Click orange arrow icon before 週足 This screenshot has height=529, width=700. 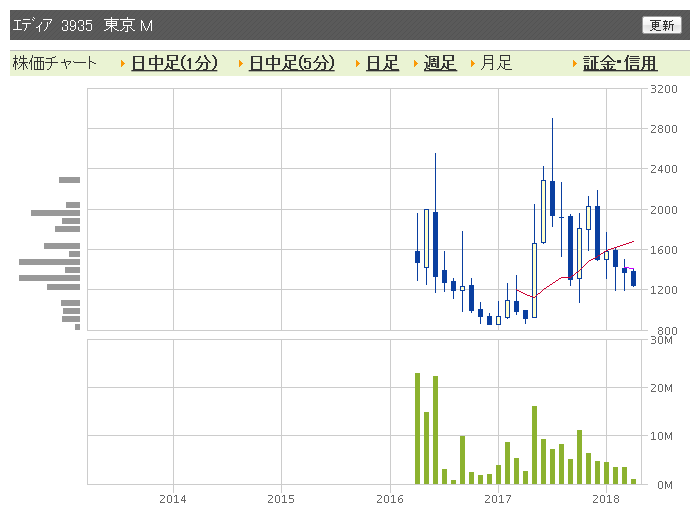pos(416,64)
